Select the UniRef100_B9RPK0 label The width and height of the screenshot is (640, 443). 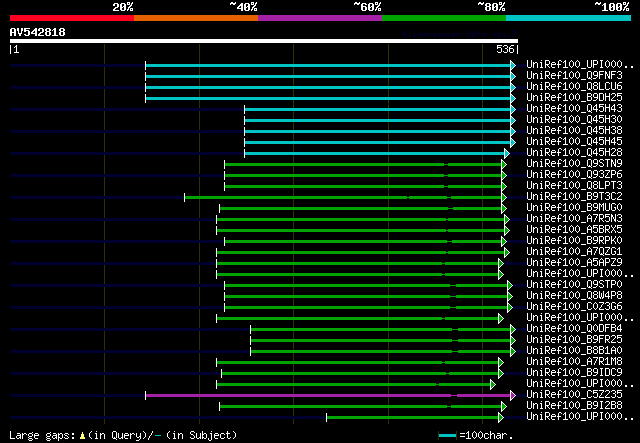click(x=574, y=241)
